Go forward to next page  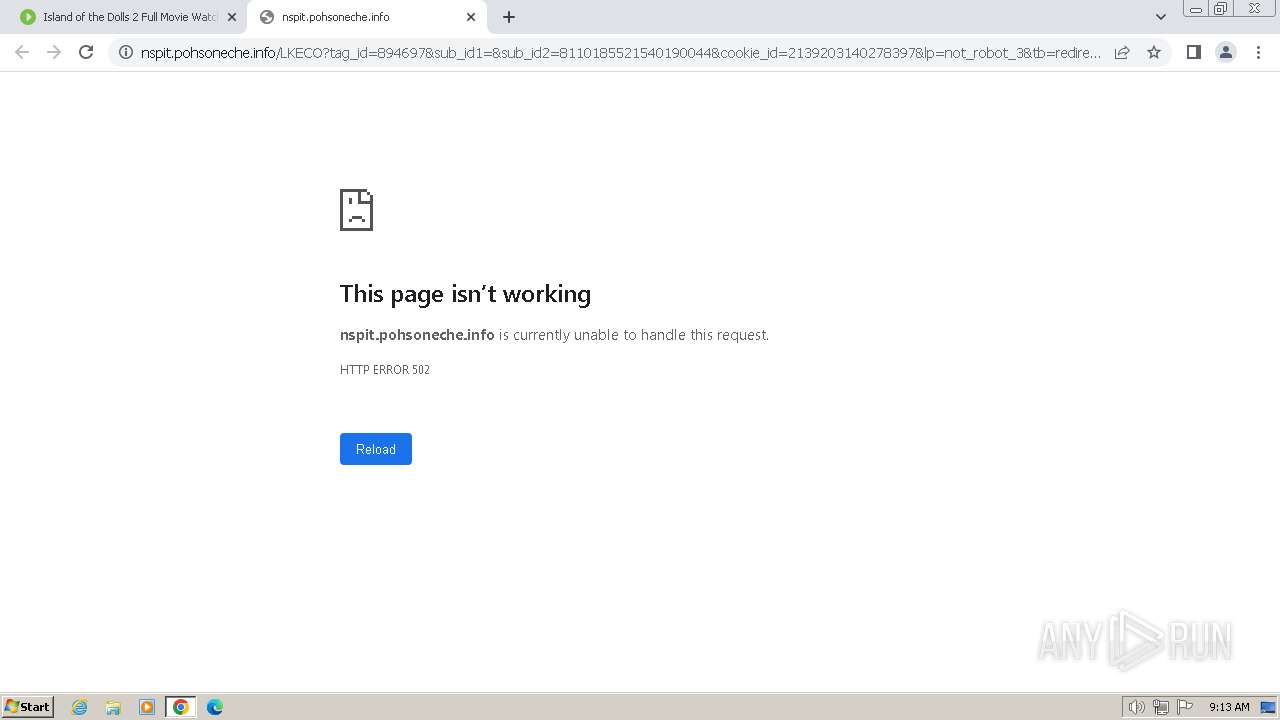pyautogui.click(x=54, y=52)
